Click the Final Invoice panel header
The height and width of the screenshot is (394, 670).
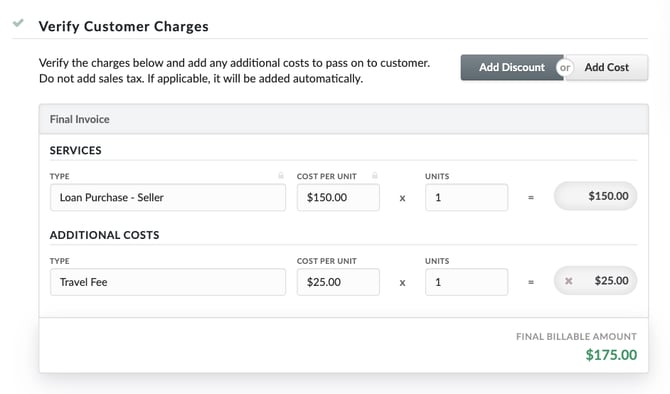click(x=344, y=119)
